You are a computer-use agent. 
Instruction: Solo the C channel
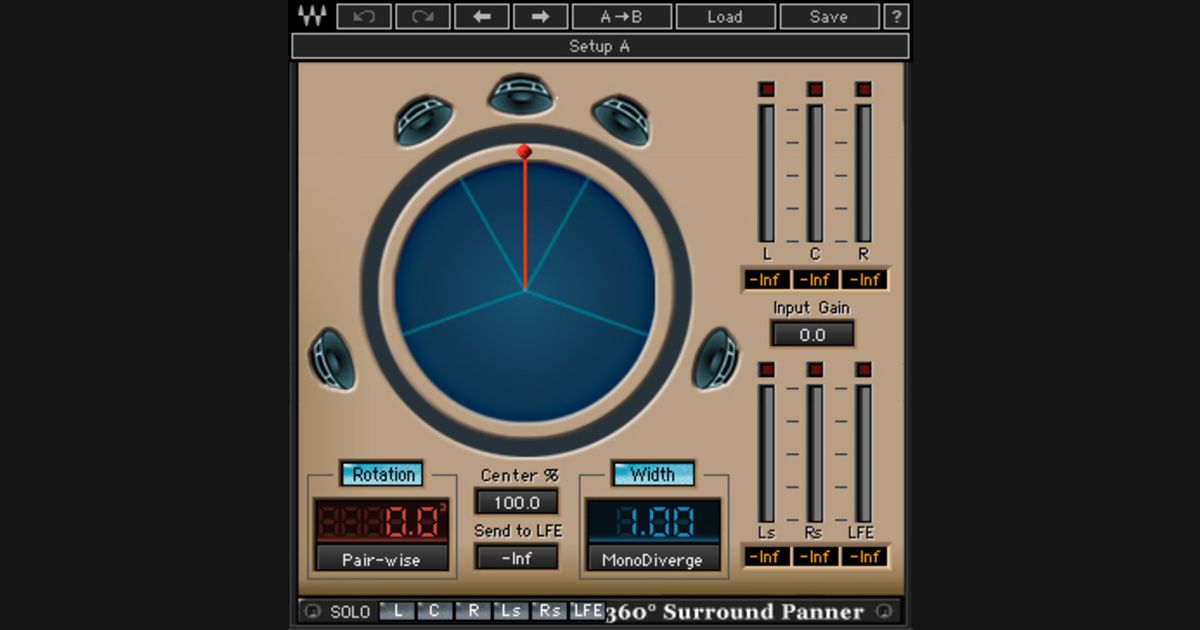tap(434, 611)
